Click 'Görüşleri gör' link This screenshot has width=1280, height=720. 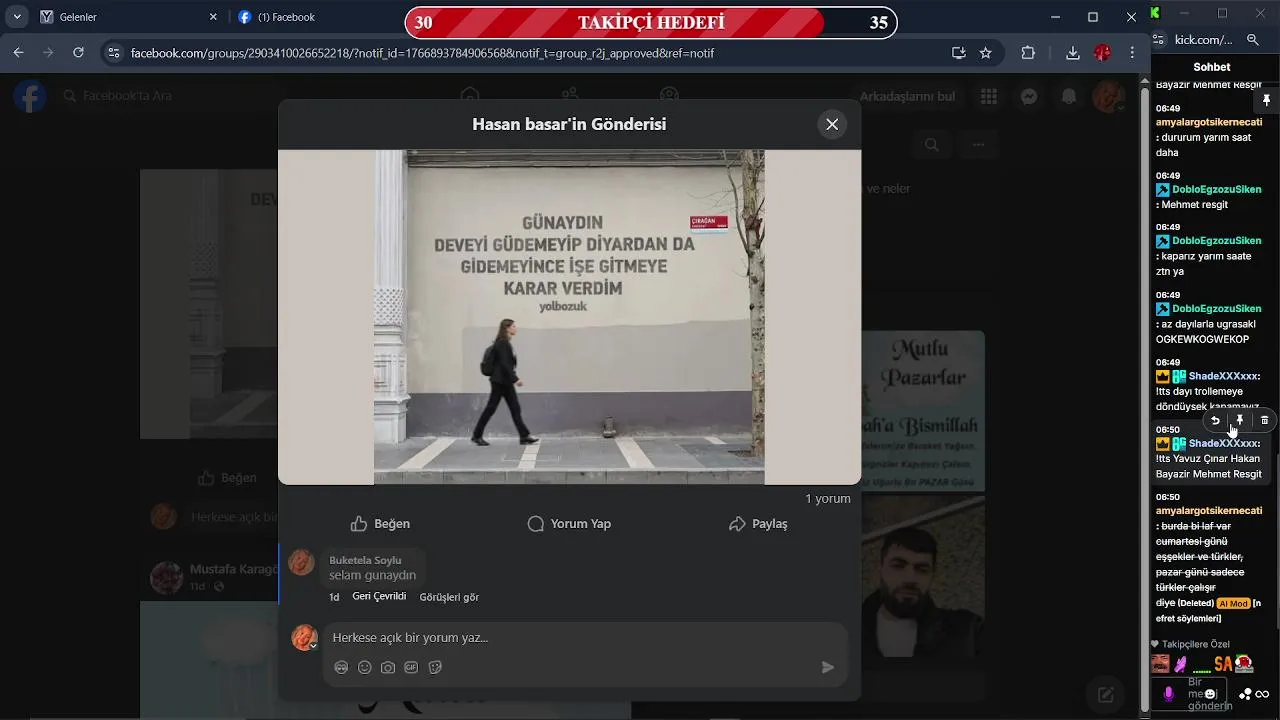click(449, 597)
